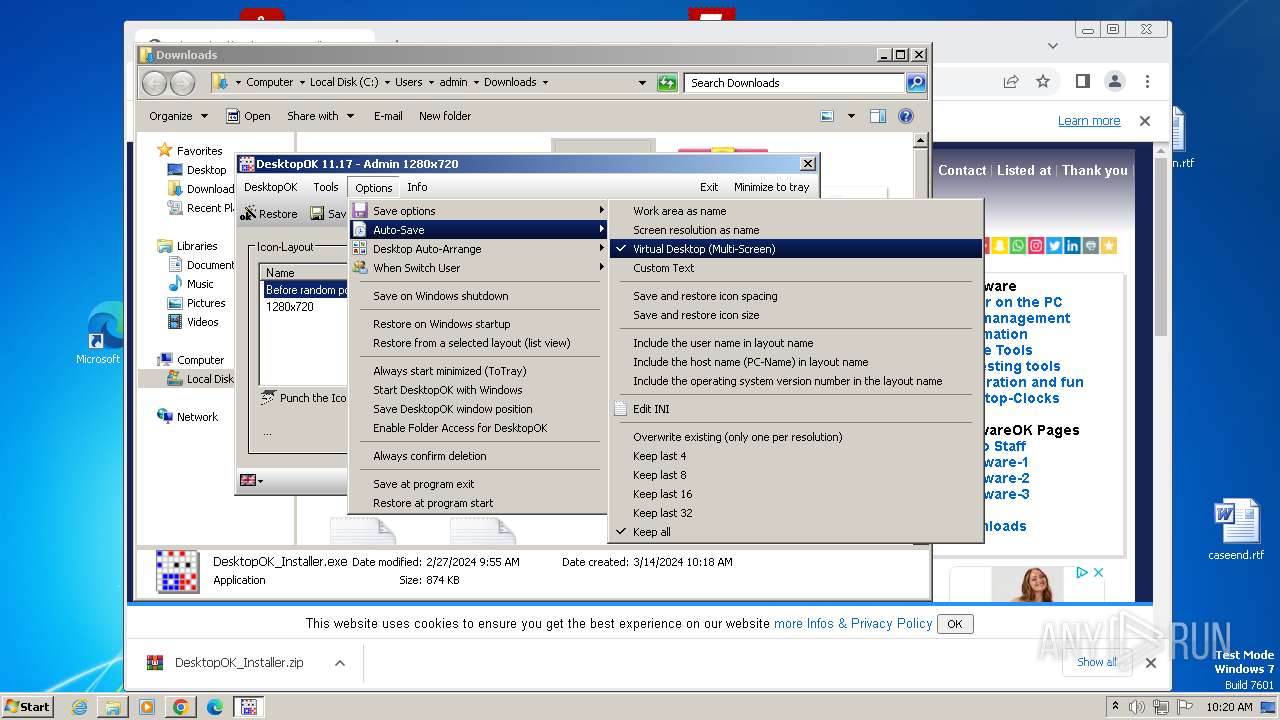The height and width of the screenshot is (720, 1280).
Task: Toggle the Explorer preview pane icon
Action: [877, 116]
